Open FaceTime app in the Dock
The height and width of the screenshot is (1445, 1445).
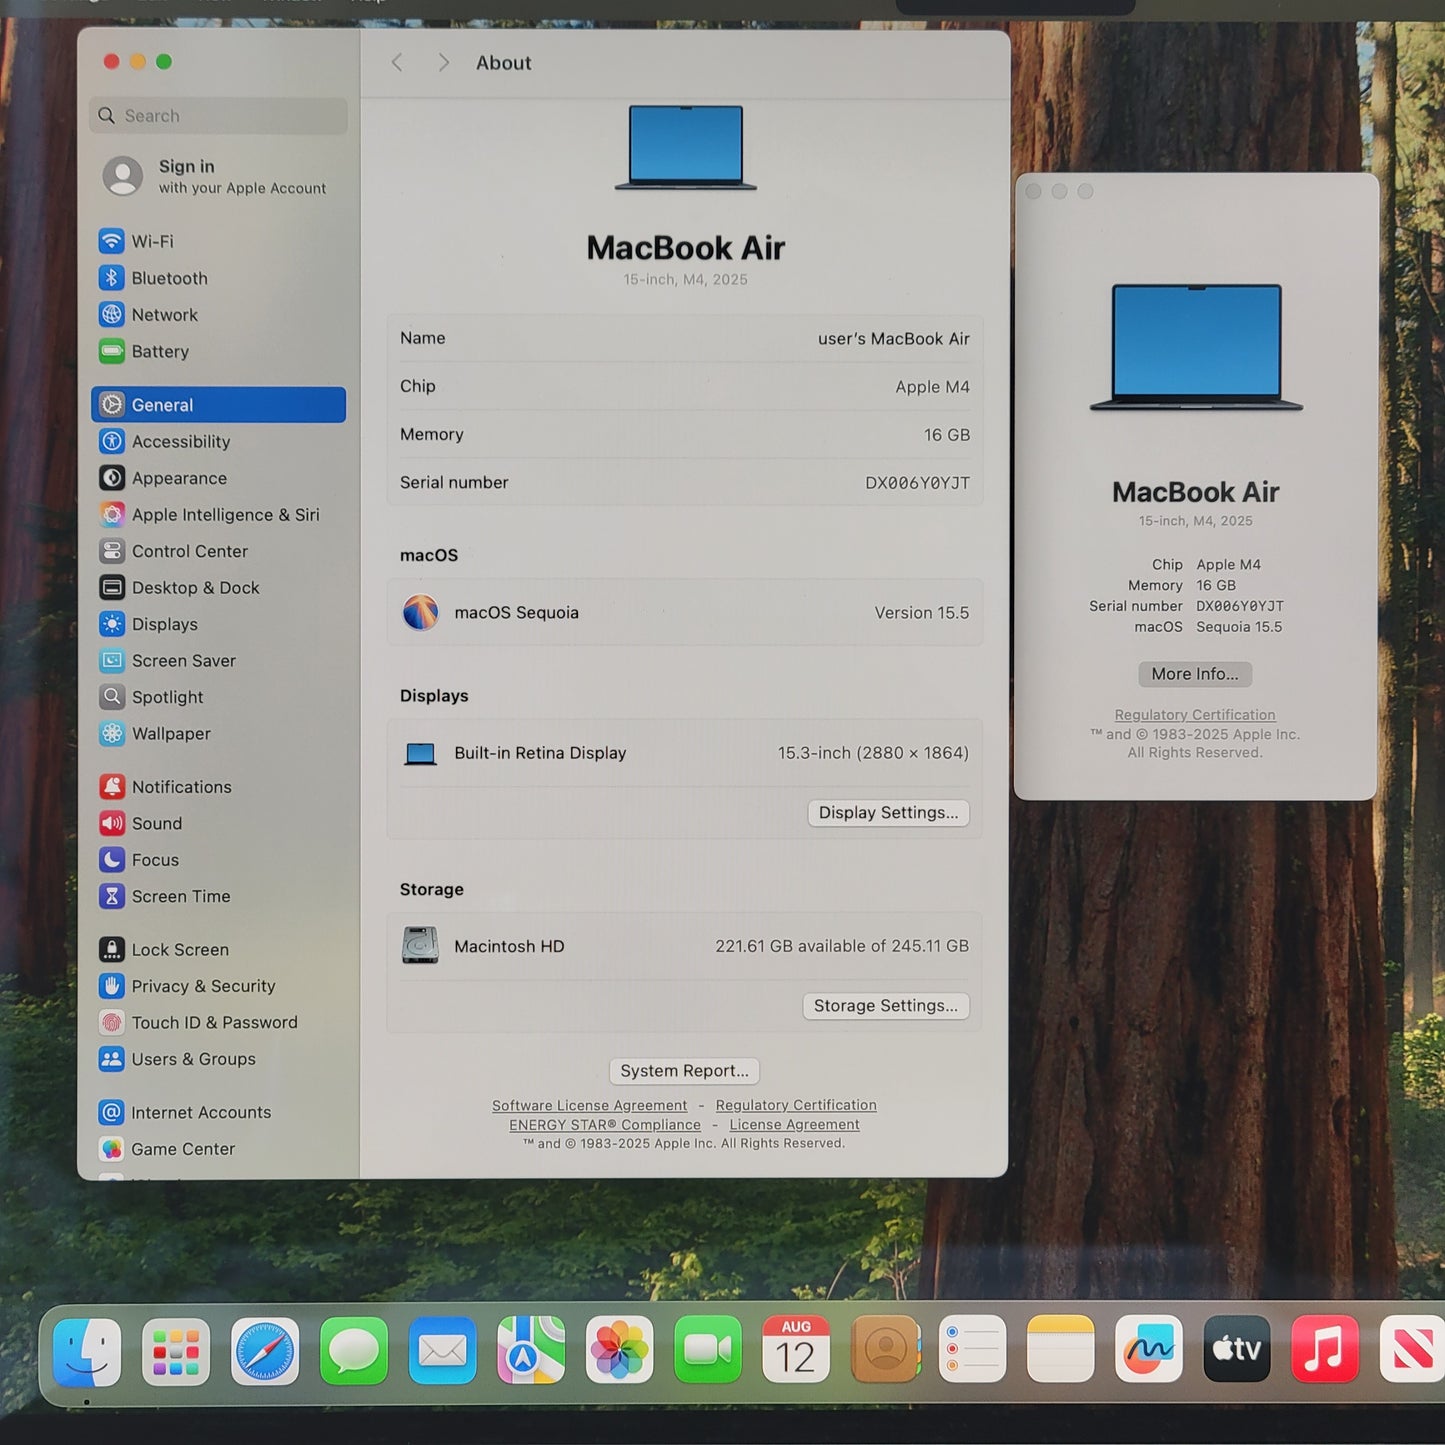pyautogui.click(x=708, y=1351)
